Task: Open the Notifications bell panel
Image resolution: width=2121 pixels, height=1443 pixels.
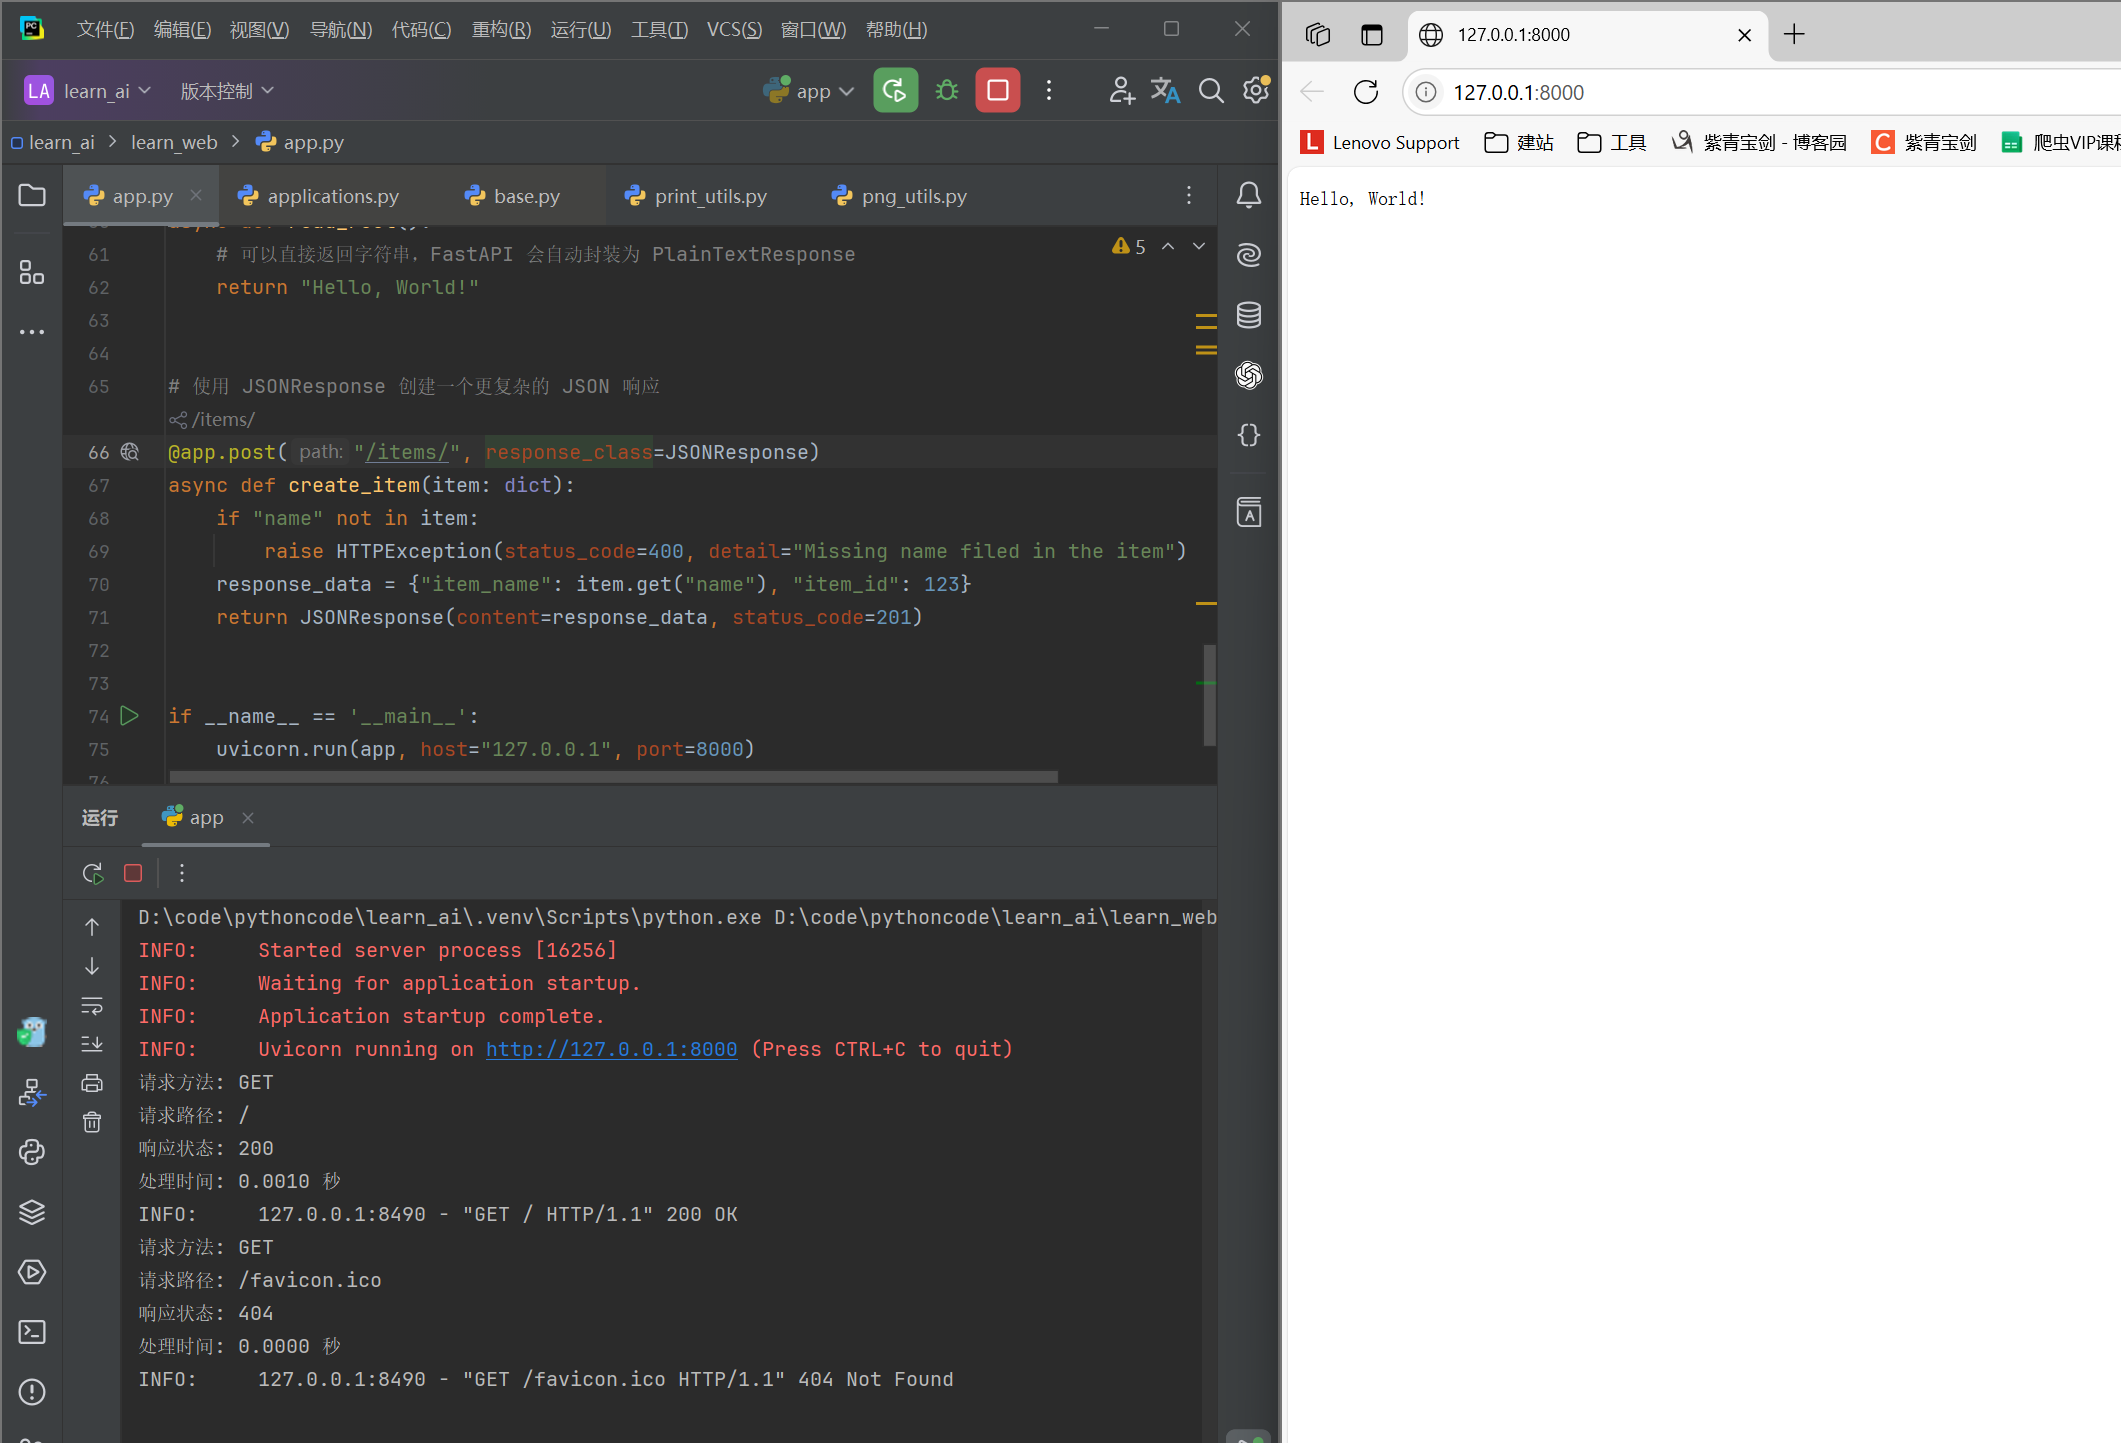Action: [x=1248, y=195]
